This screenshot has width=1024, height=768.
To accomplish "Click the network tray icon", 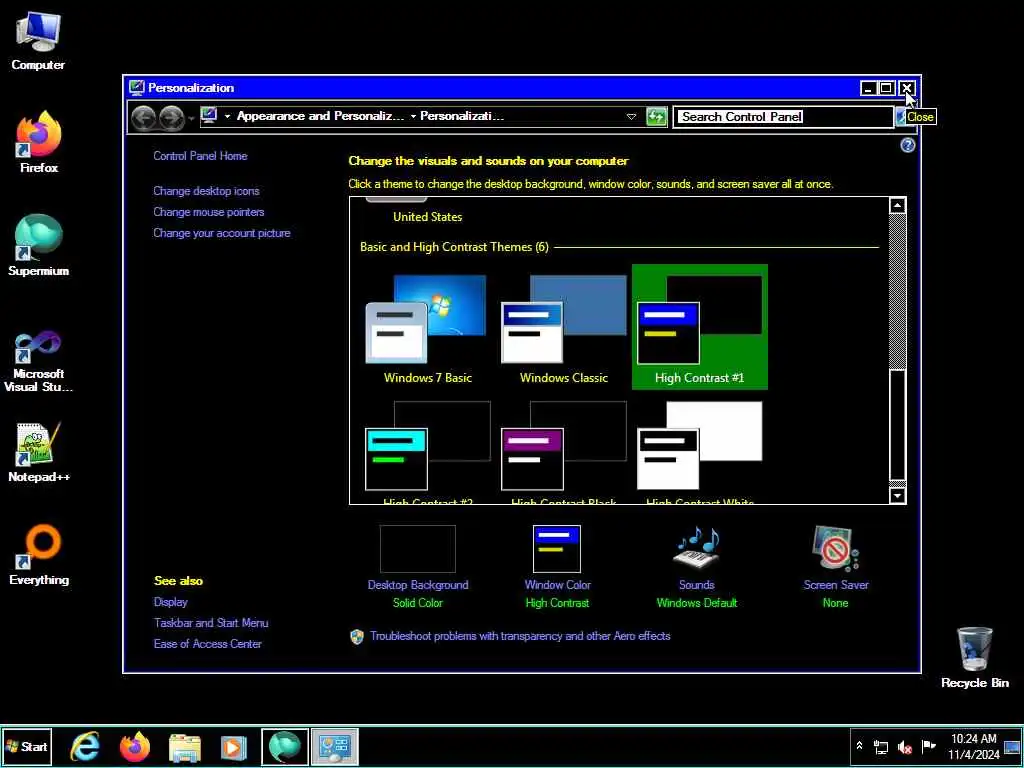I will (x=881, y=747).
